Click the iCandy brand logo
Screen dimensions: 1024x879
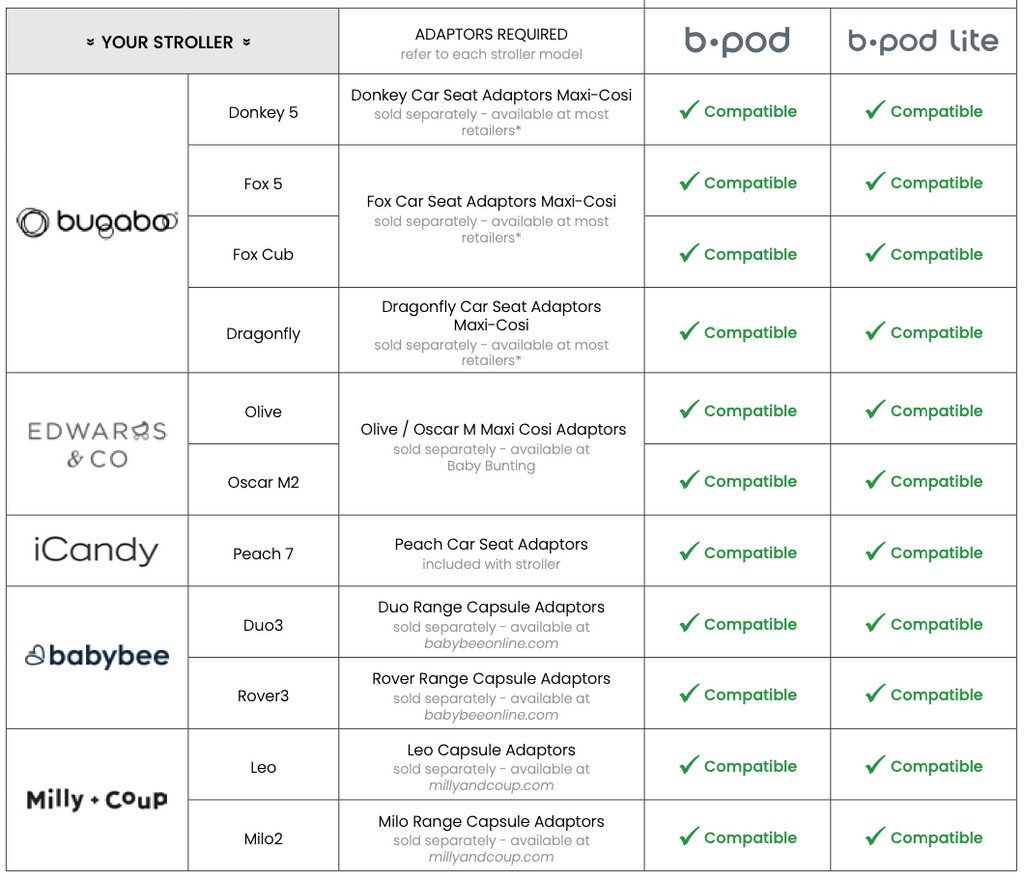(x=96, y=551)
